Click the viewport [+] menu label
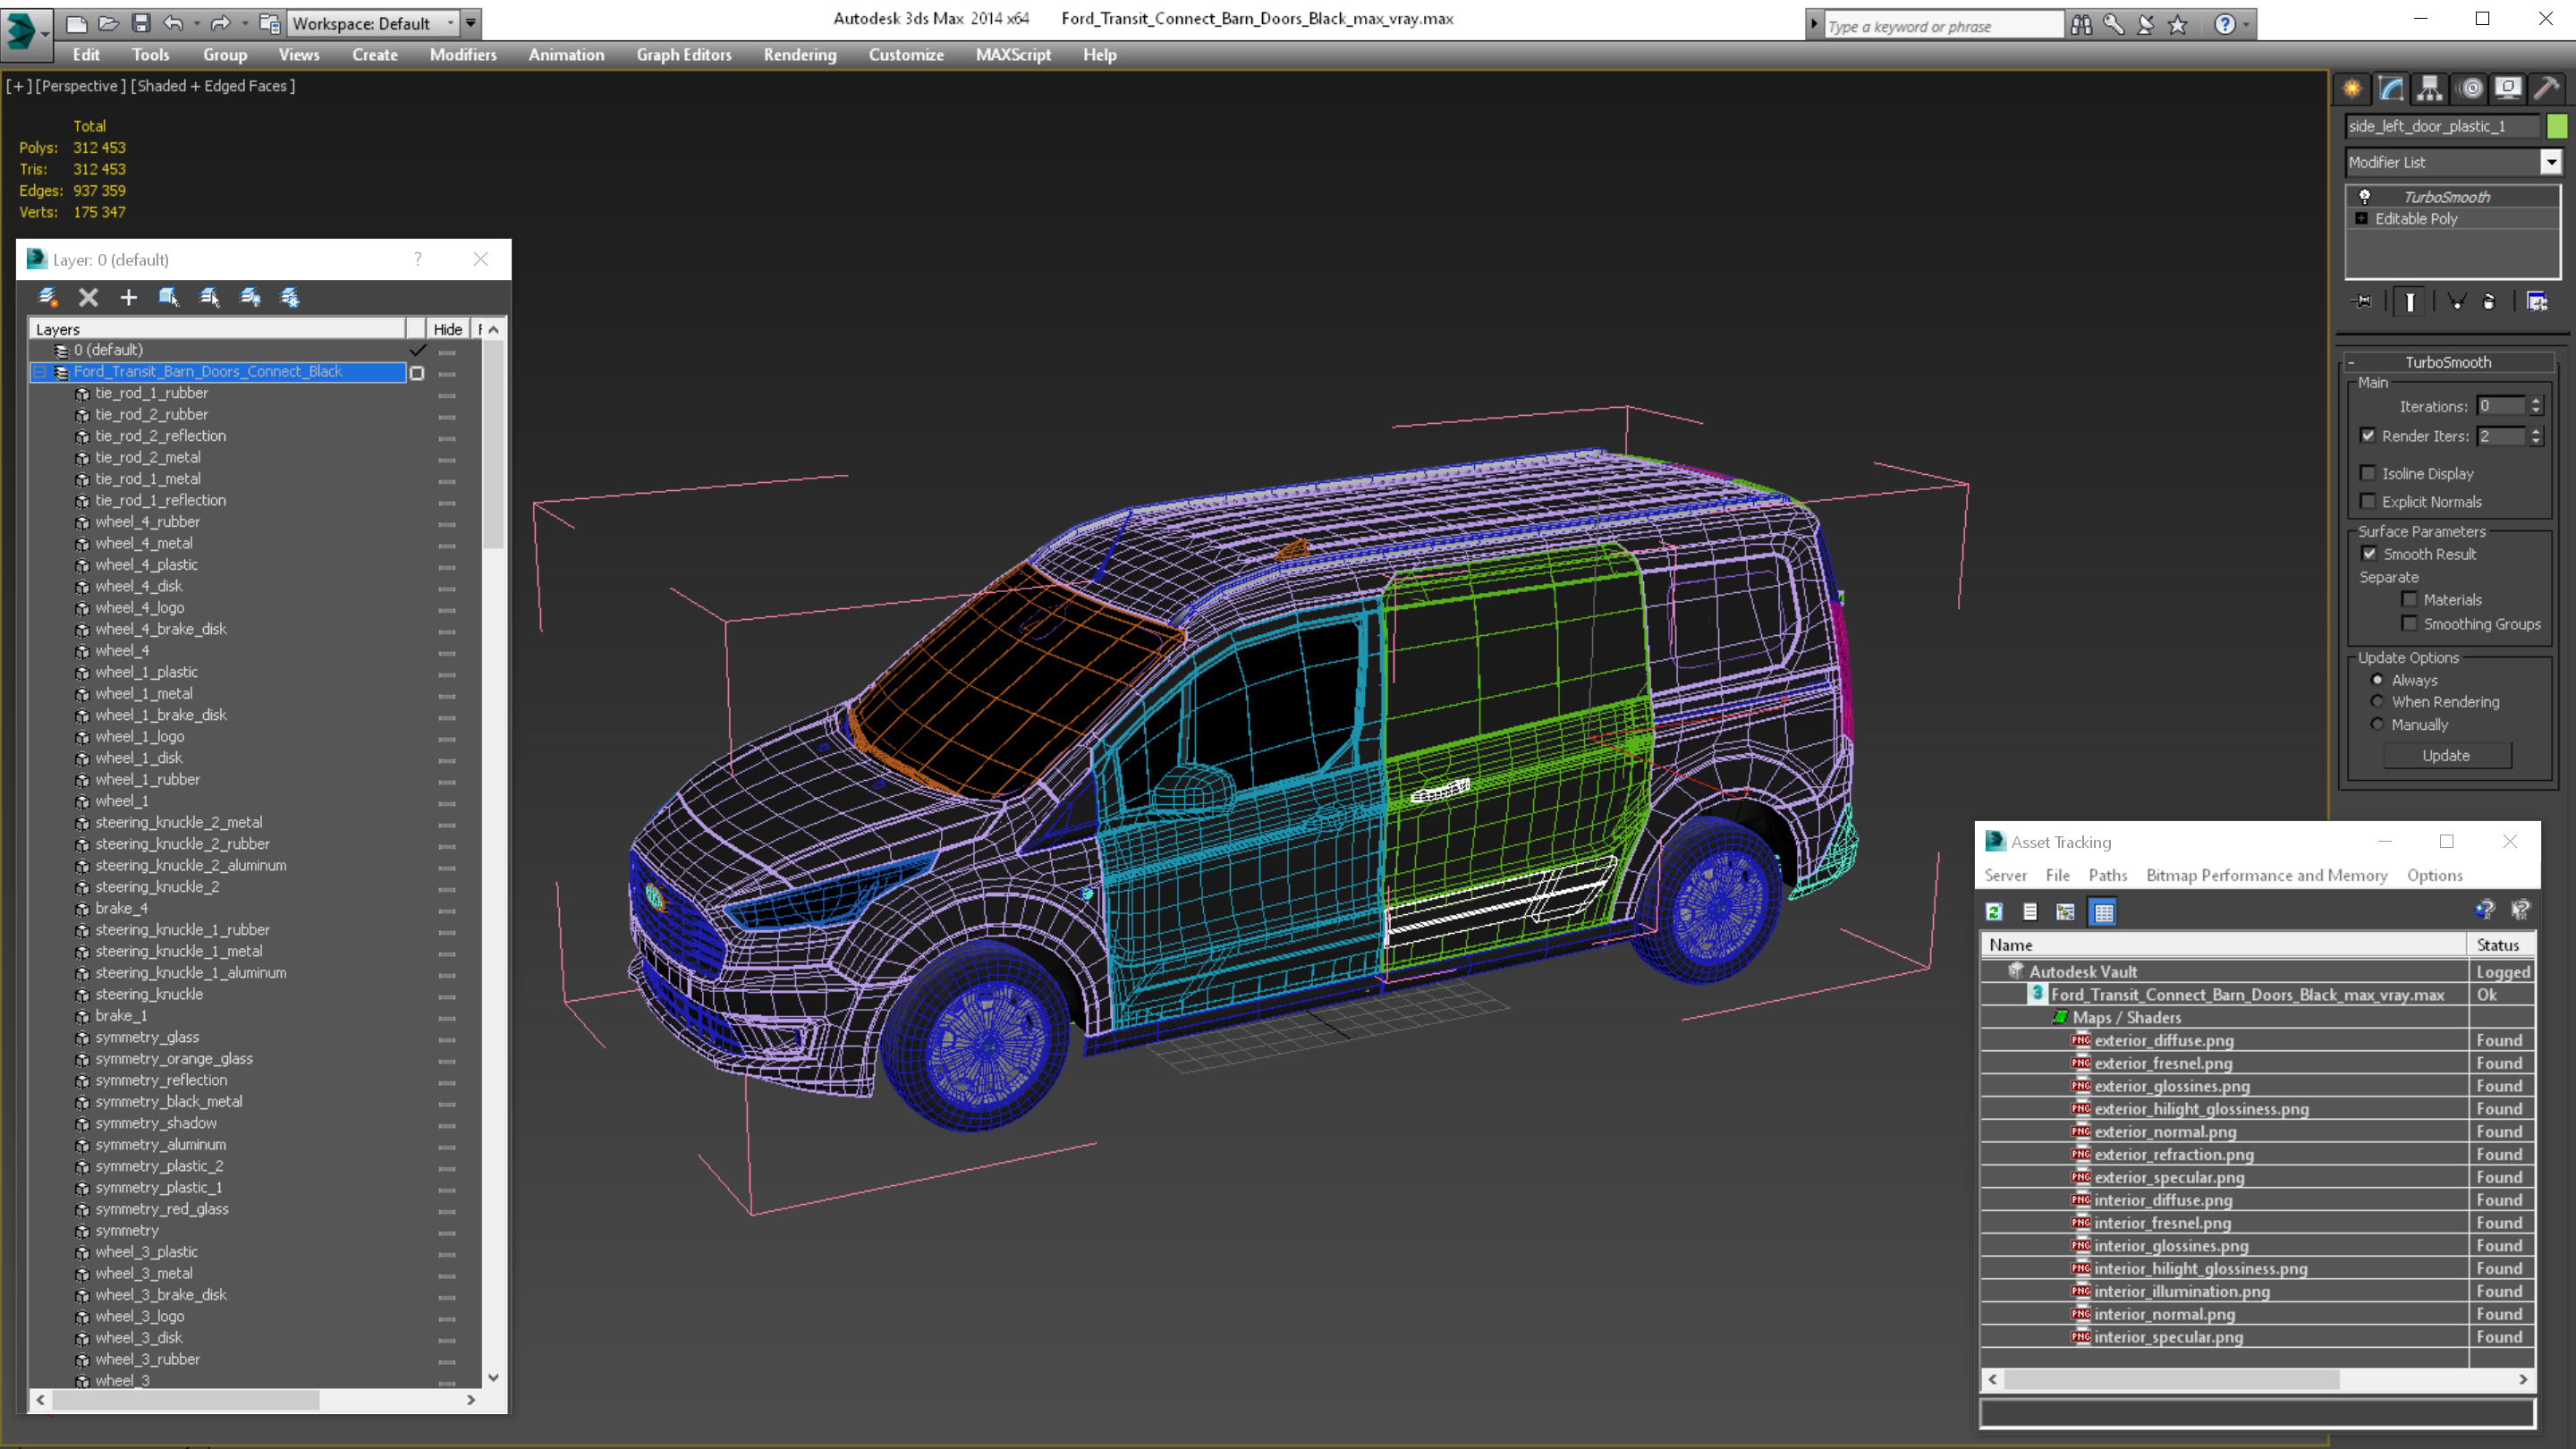Screen dimensions: 2576x1449 [x=18, y=86]
